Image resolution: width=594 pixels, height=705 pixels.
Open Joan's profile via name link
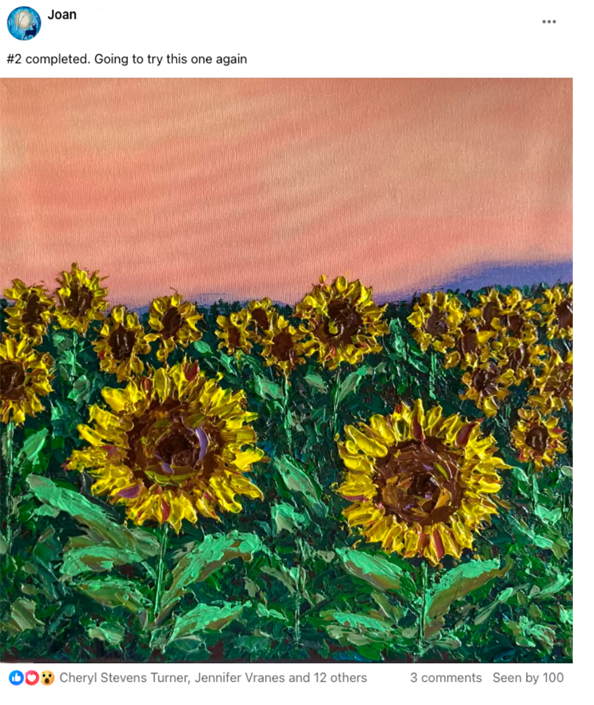click(x=62, y=15)
